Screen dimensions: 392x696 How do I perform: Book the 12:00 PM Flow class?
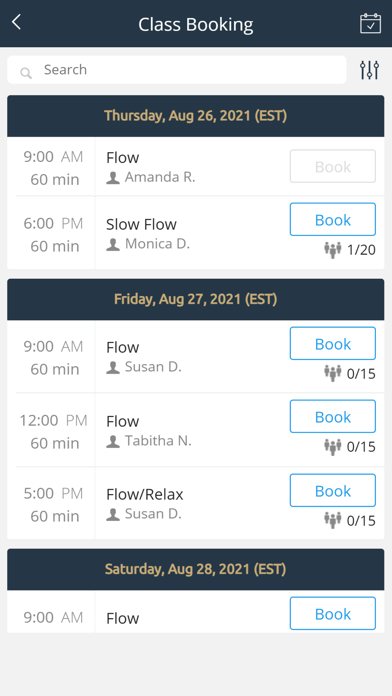coord(333,416)
